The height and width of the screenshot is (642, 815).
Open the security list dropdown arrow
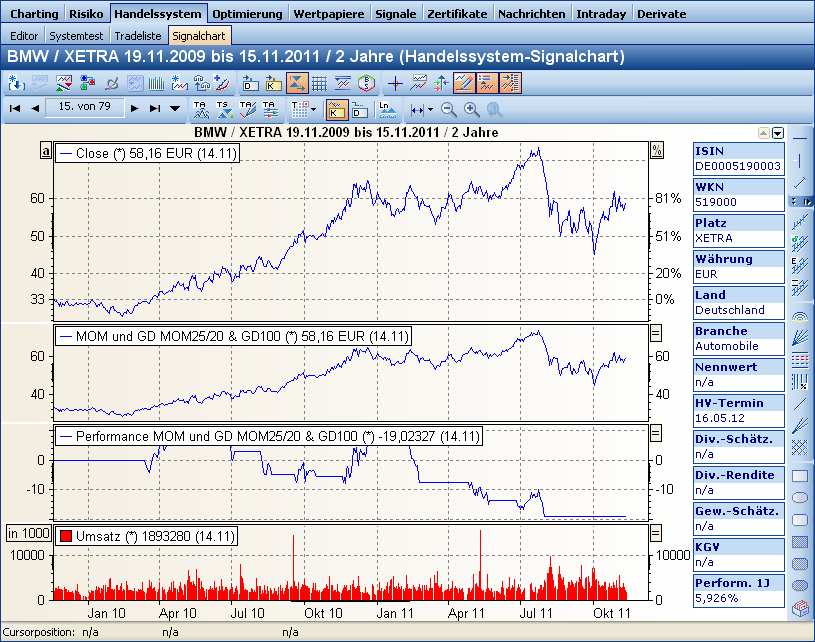[175, 108]
